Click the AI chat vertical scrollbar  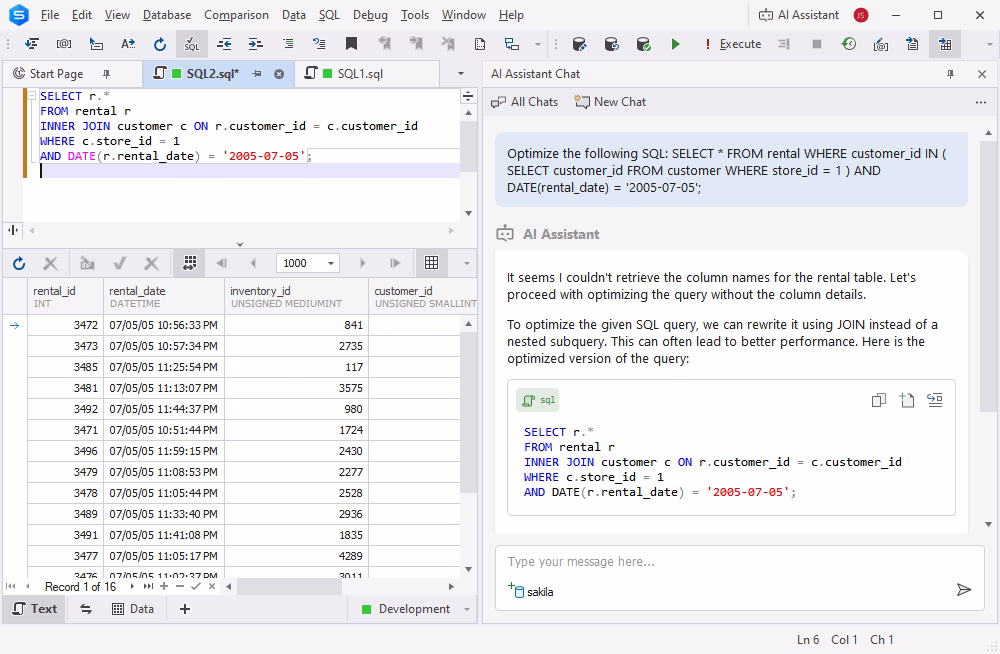coord(988,275)
